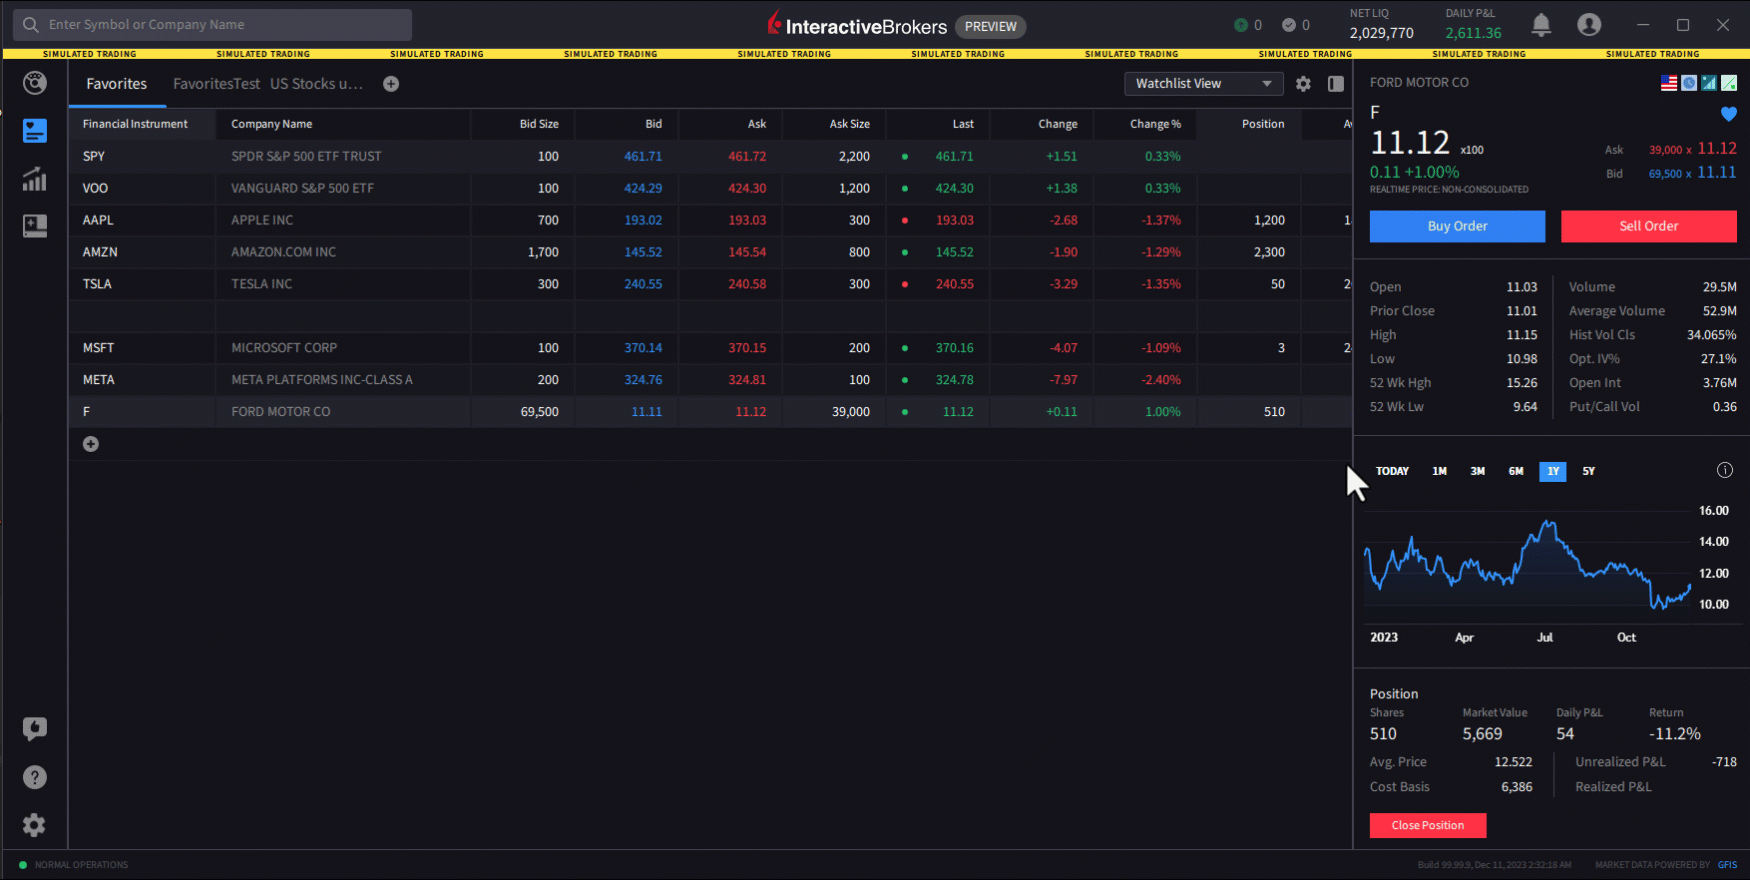Open the chart info icon

coord(1725,470)
